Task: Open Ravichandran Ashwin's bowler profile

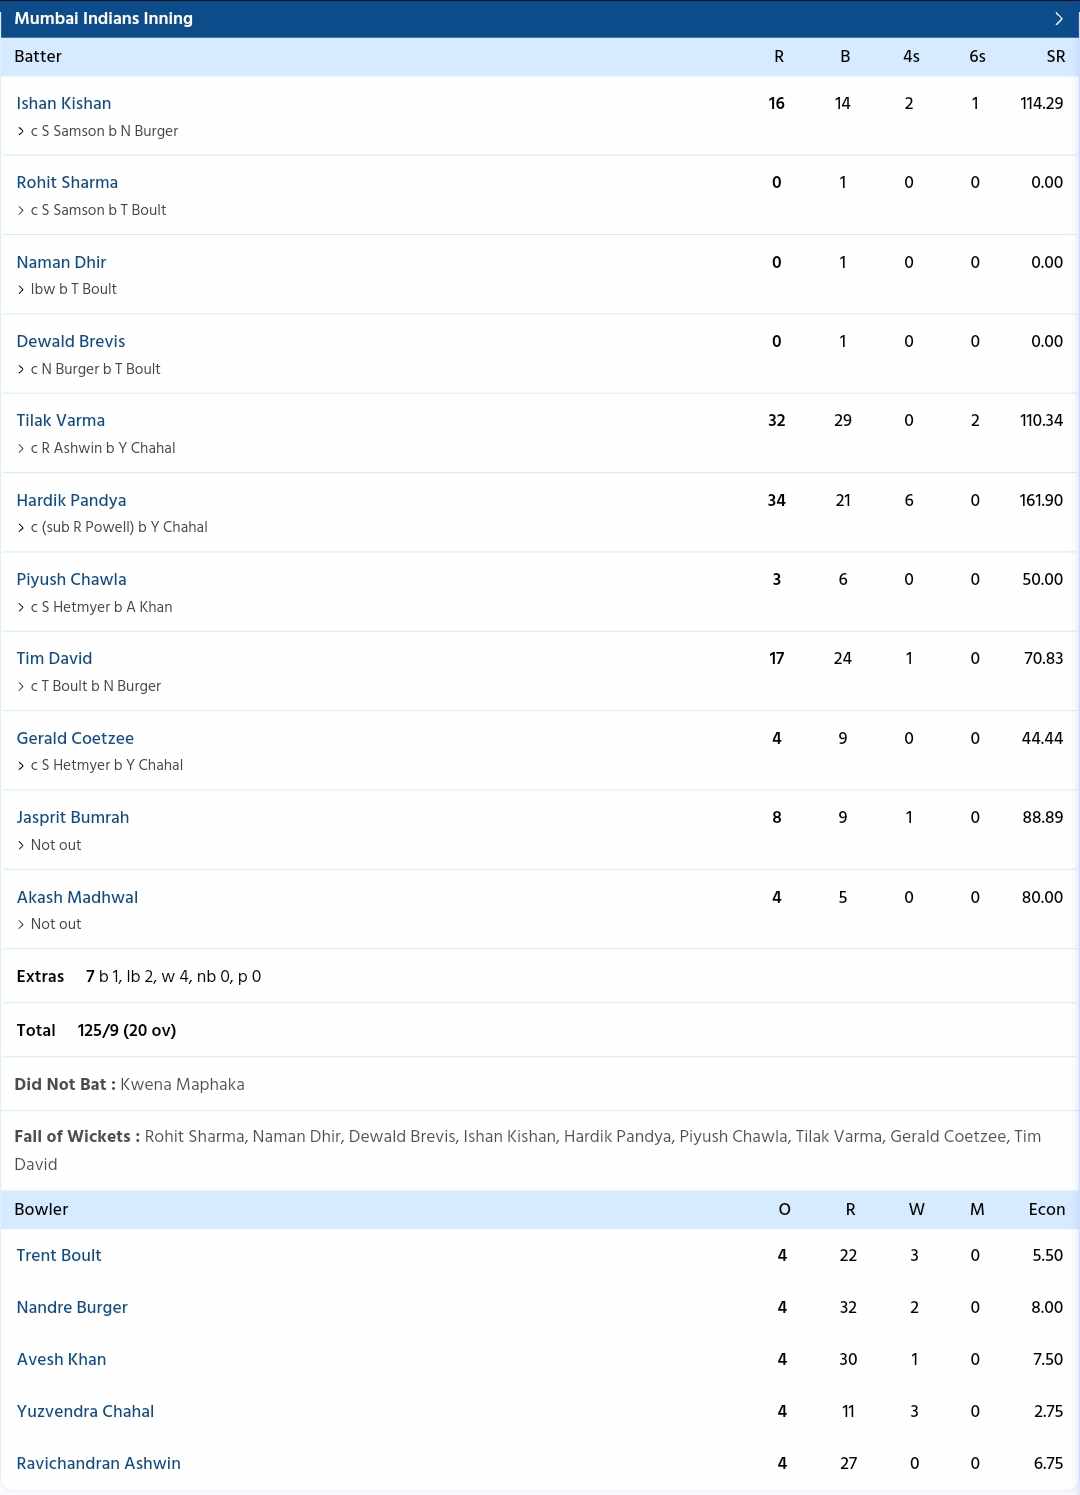Action: coord(98,1463)
